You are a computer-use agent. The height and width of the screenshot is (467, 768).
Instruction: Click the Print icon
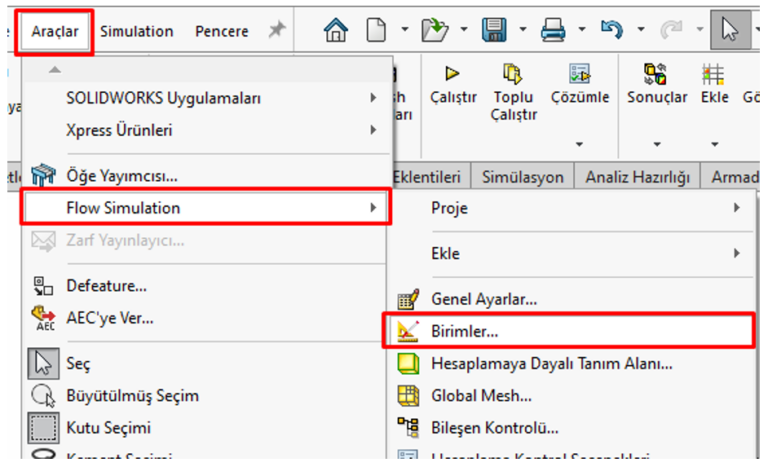pos(552,31)
